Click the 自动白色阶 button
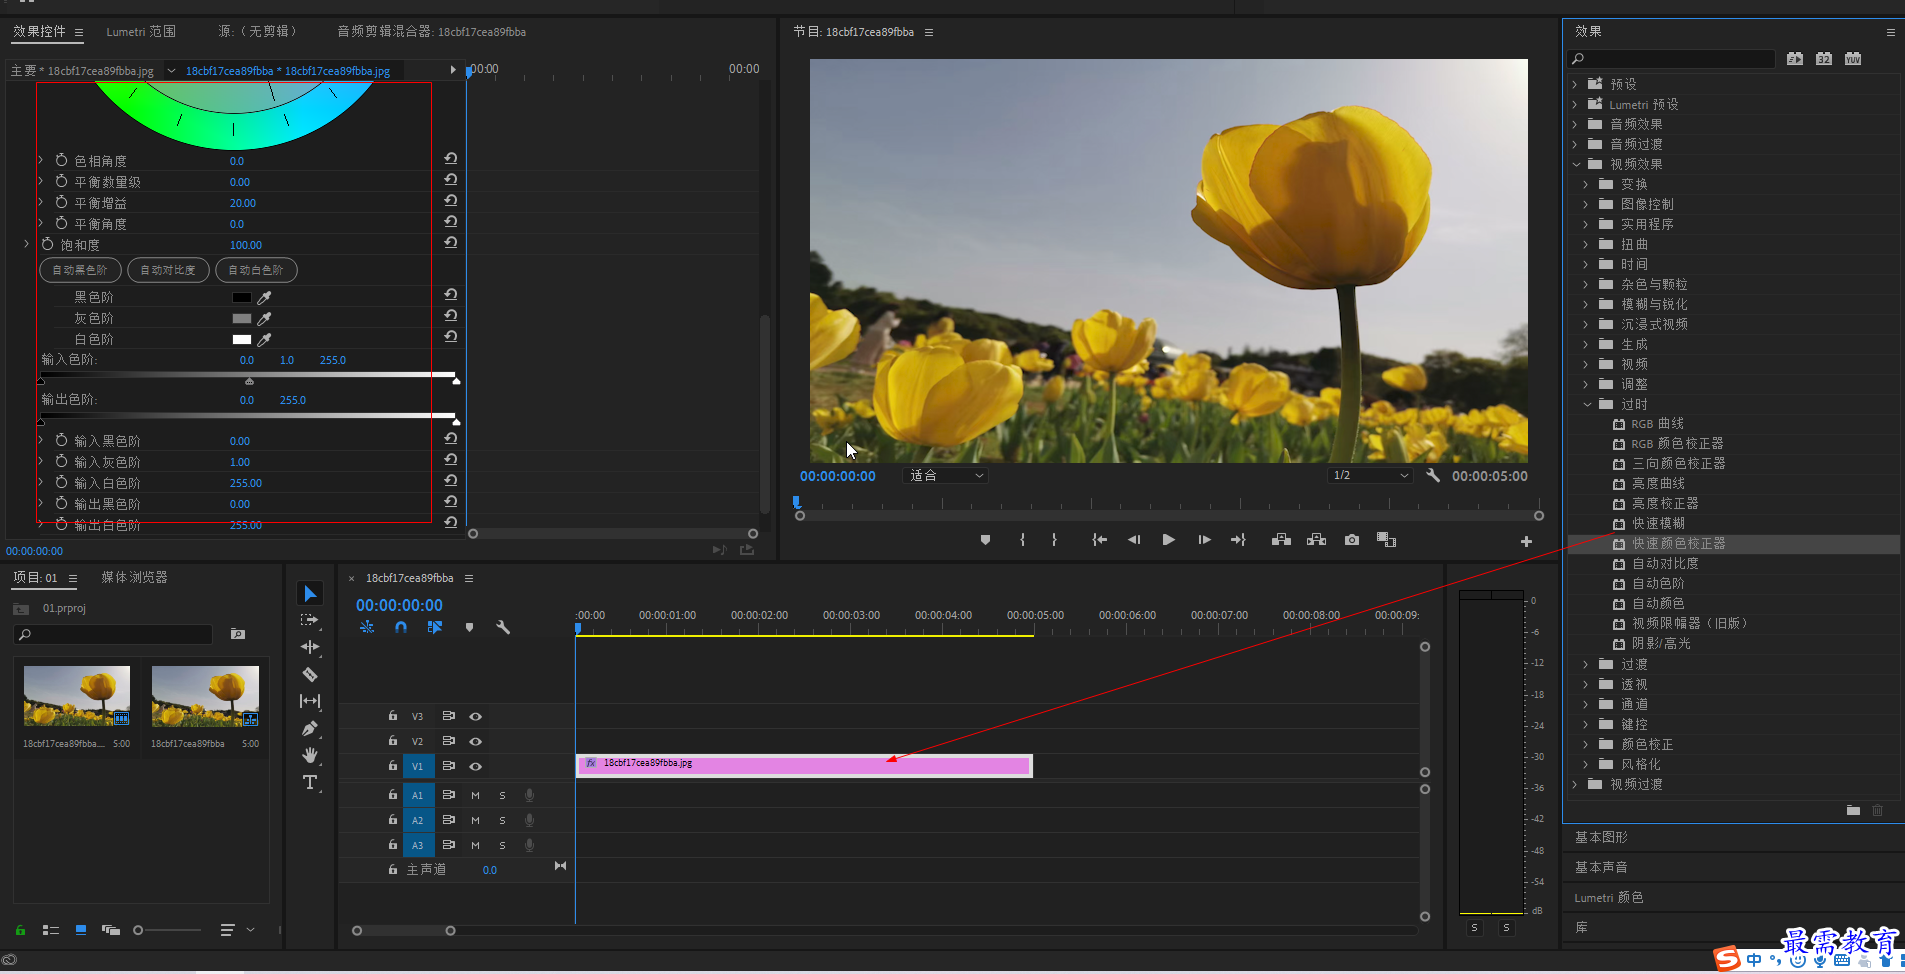Image resolution: width=1905 pixels, height=974 pixels. coord(256,270)
